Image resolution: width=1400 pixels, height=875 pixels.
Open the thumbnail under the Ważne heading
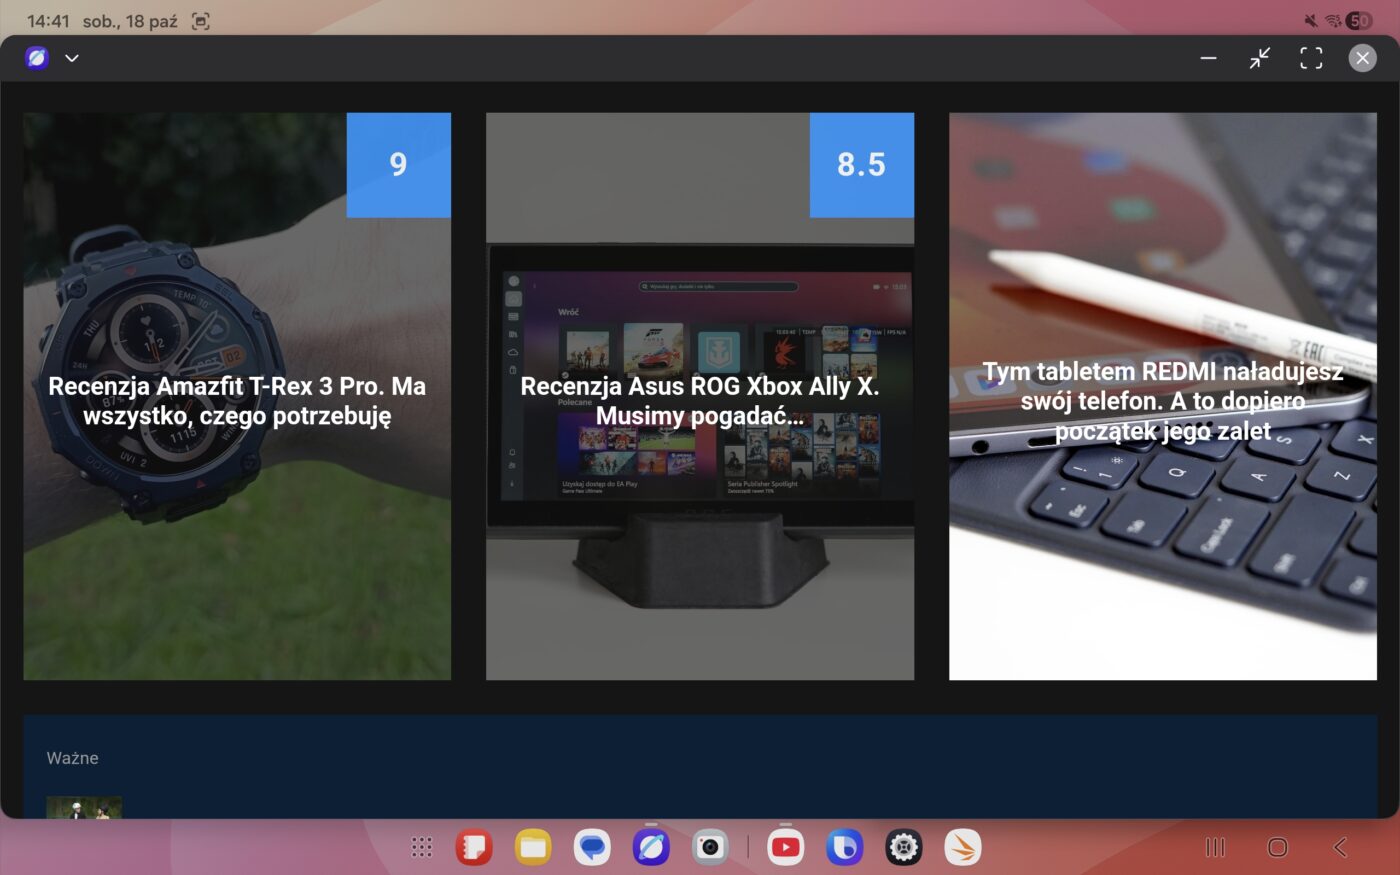84,807
